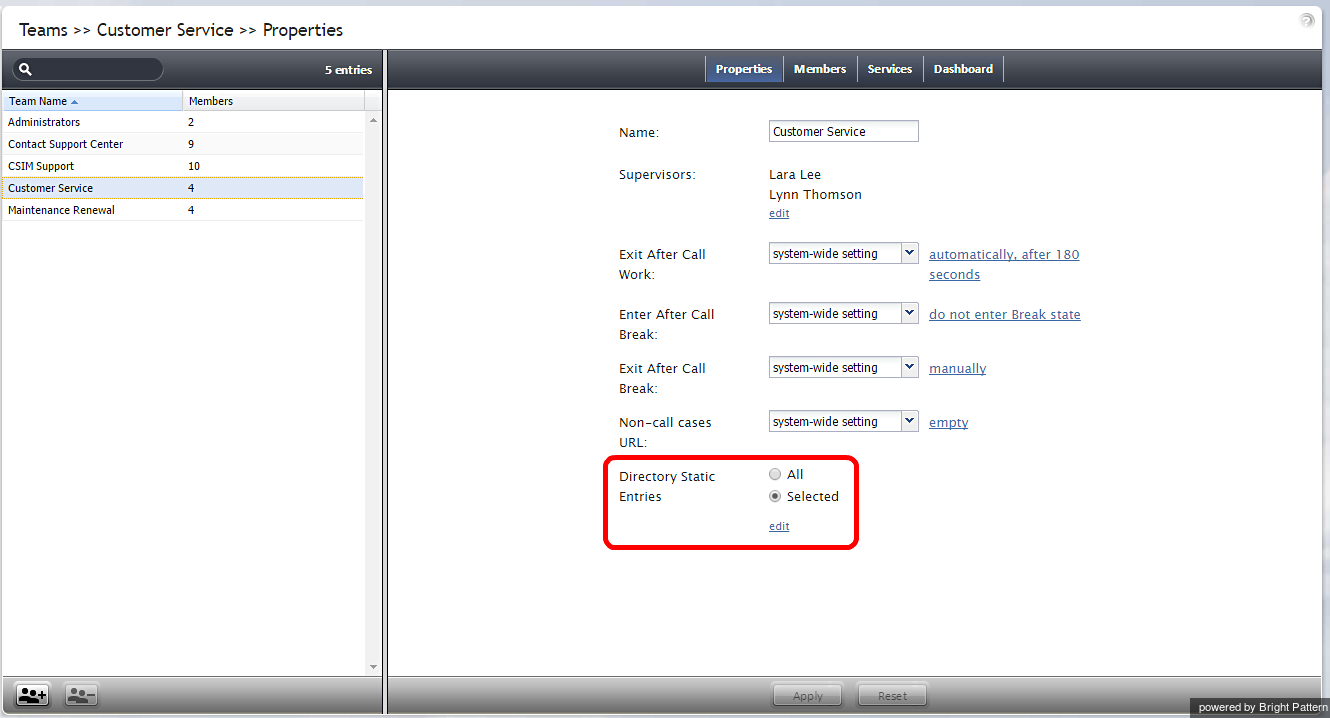The image size is (1330, 718).
Task: Click members count 9 for Contact Support Center
Action: 191,144
